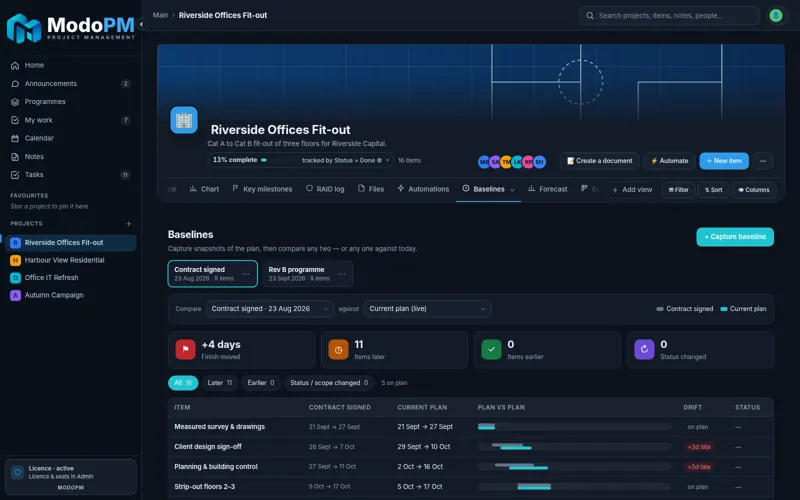Click the New item button

724,161
